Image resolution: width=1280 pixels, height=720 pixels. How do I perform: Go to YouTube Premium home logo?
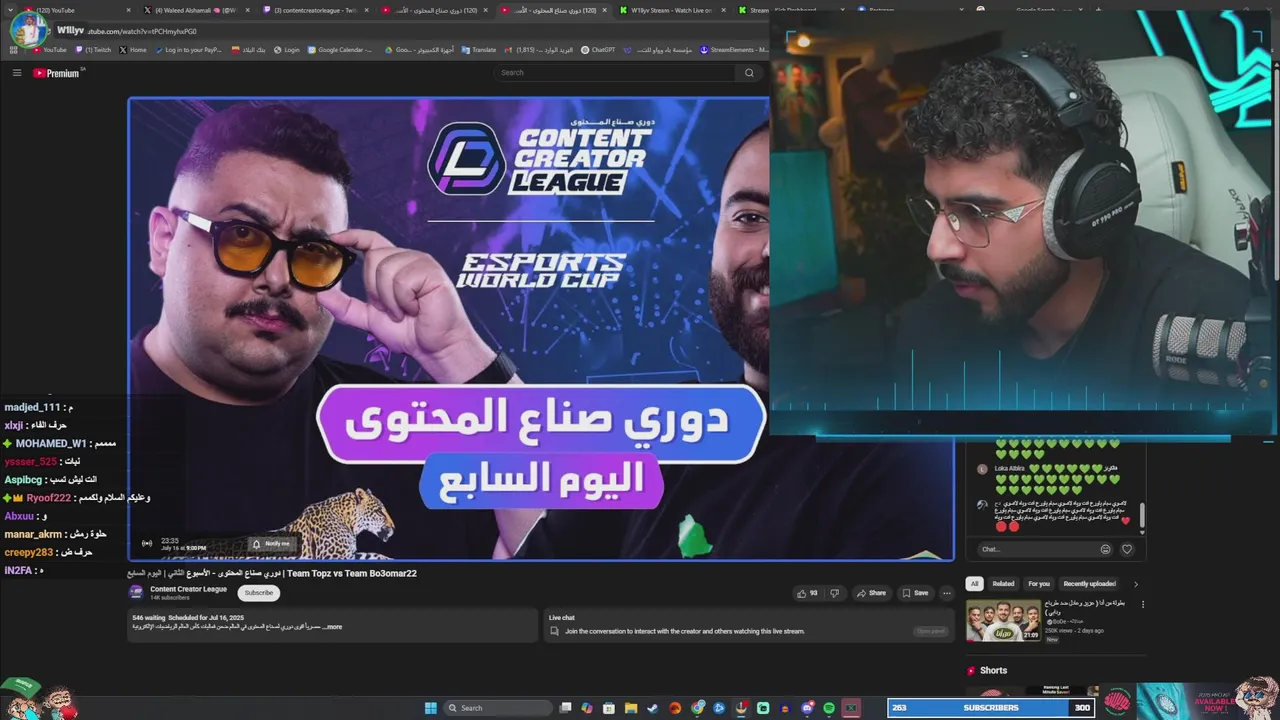point(56,73)
